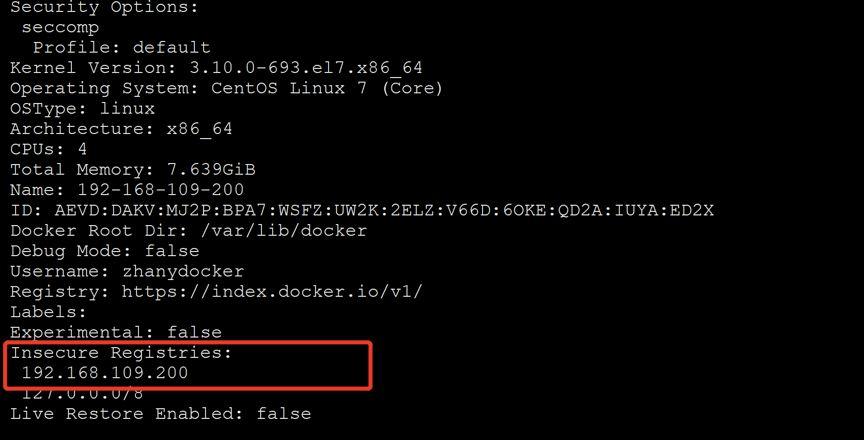Click the Docker registry URL https://index.docker.io/v1/
Viewport: 864px width, 440px height.
point(272,291)
